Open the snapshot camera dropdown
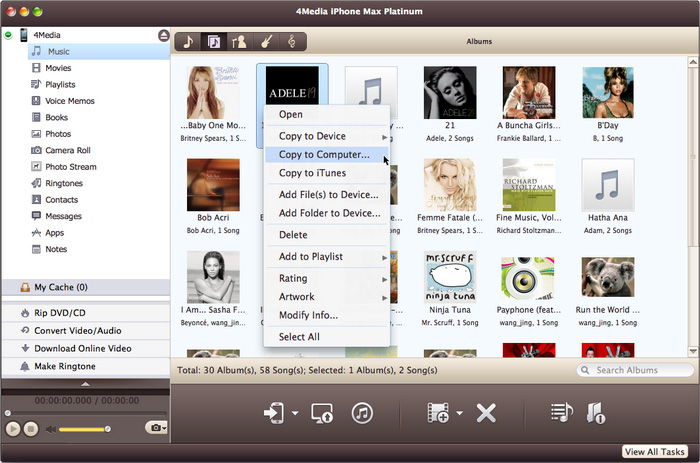Viewport: 700px width, 463px height. pos(157,428)
